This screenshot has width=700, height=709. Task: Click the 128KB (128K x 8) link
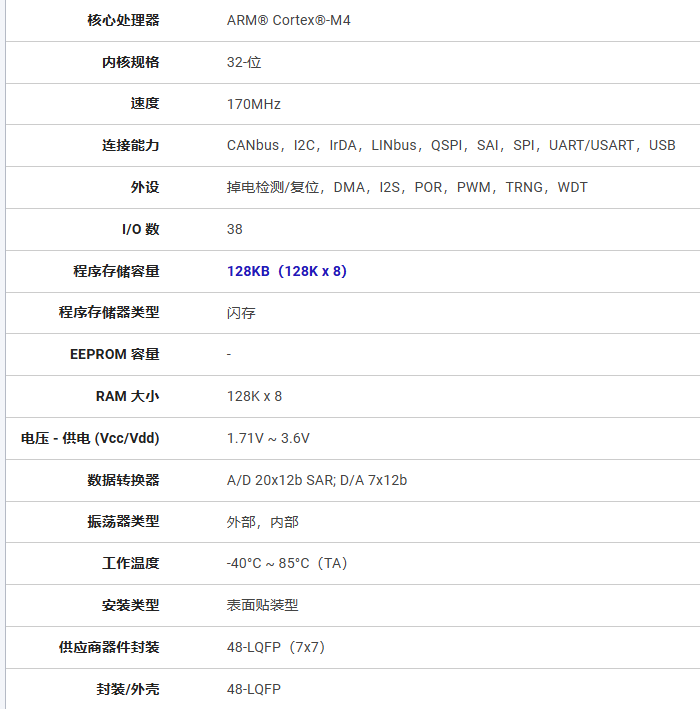point(287,271)
